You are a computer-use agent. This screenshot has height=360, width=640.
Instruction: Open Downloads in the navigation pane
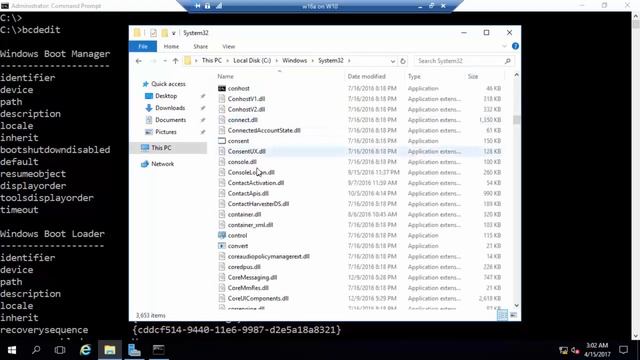coord(170,108)
